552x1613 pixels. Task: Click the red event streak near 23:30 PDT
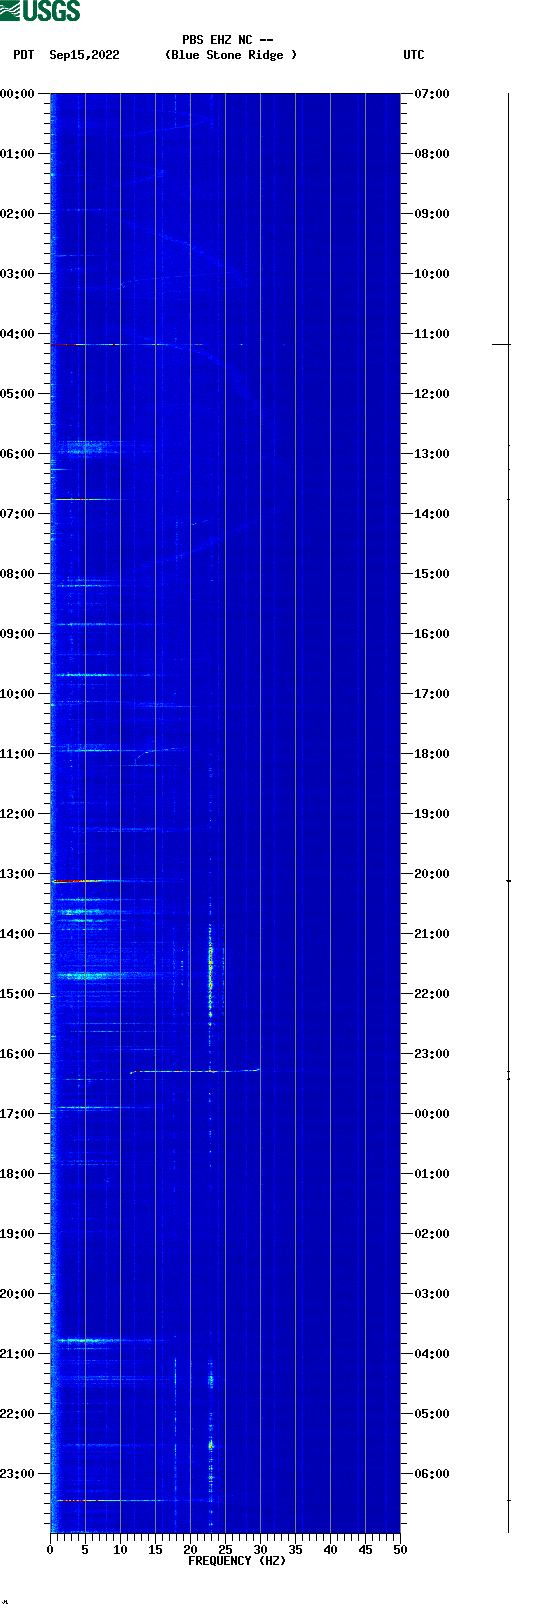pos(75,1500)
